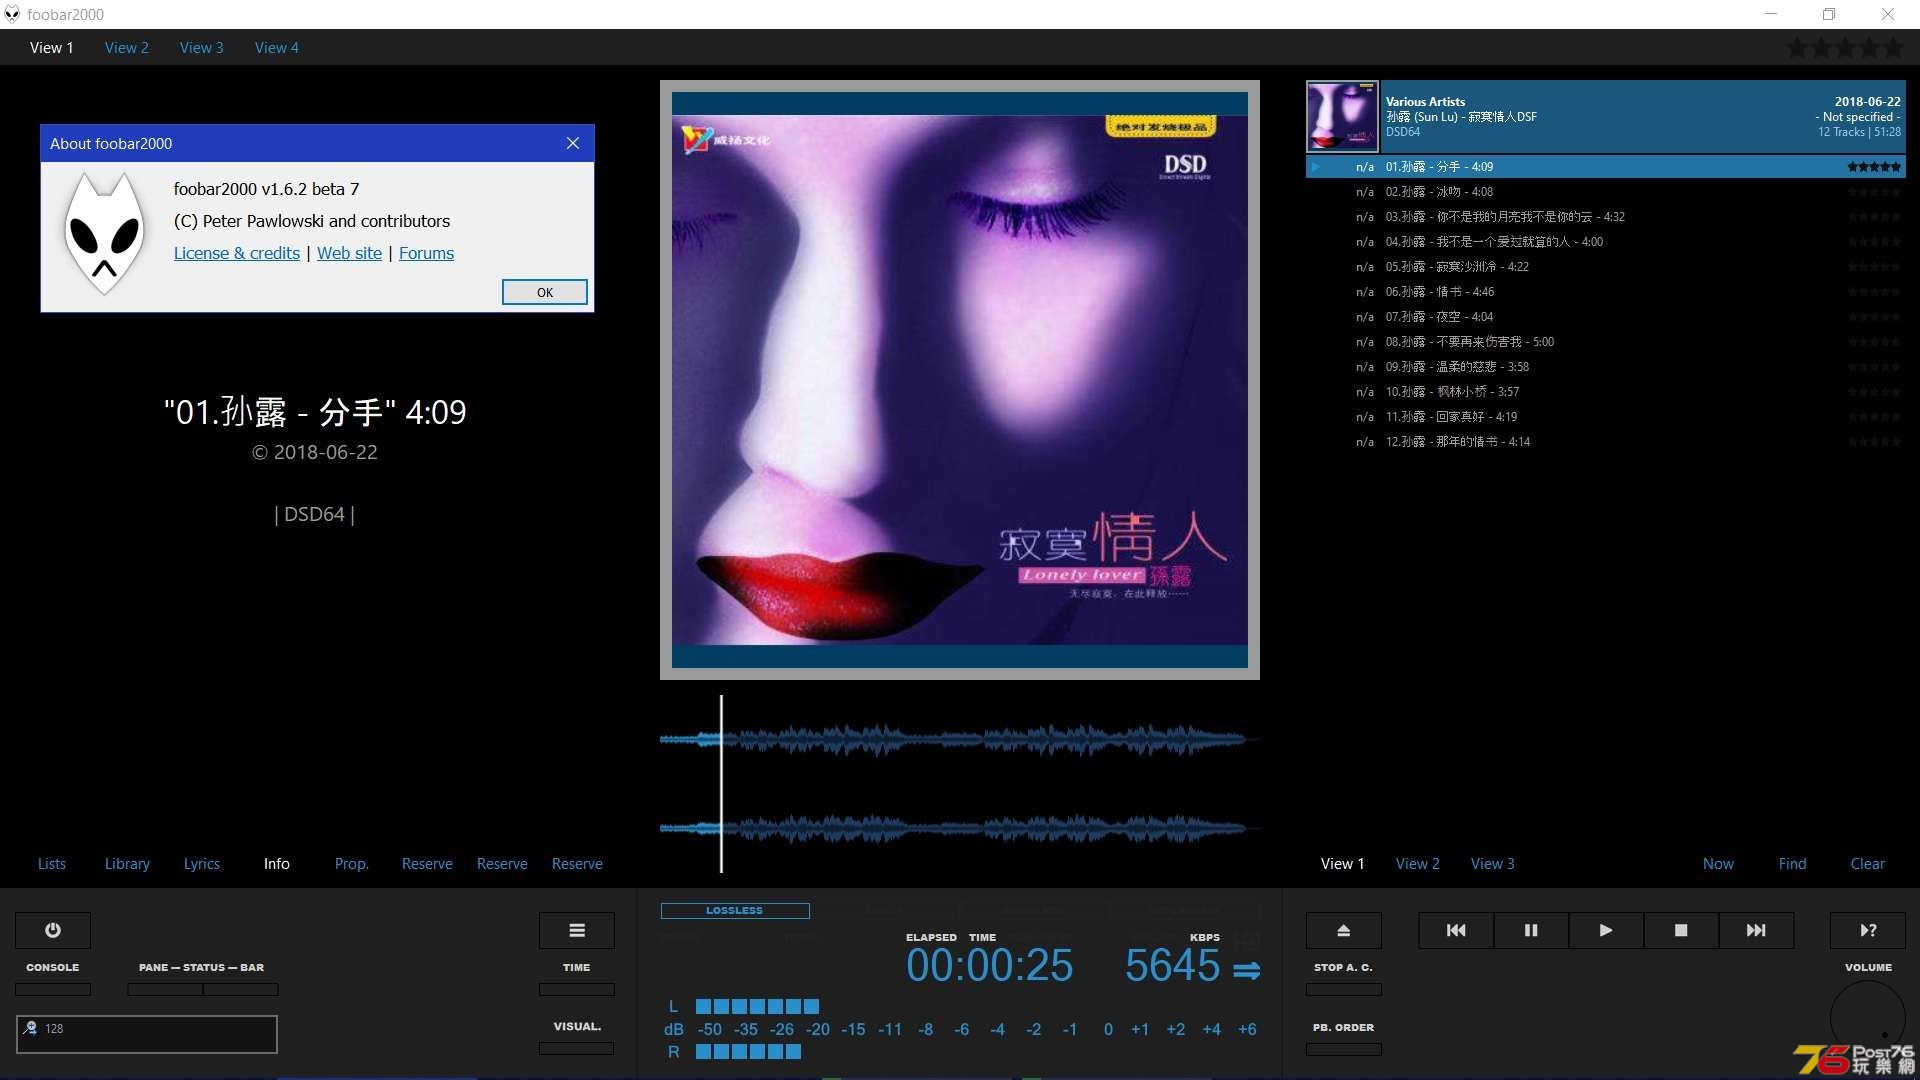The height and width of the screenshot is (1080, 1920).
Task: Select the Info tab
Action: click(277, 863)
